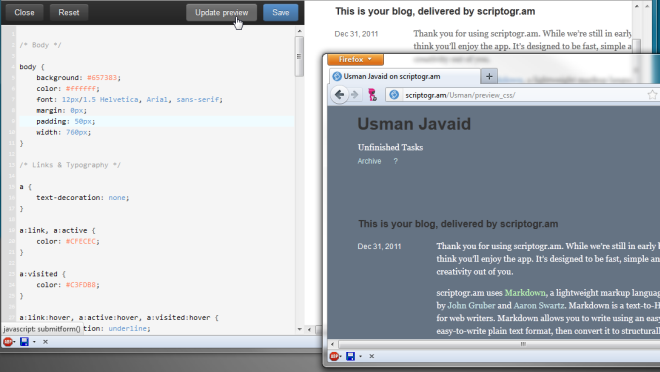This screenshot has height=372, width=660.
Task: Close the add-on bar in editor window
Action: point(45,342)
